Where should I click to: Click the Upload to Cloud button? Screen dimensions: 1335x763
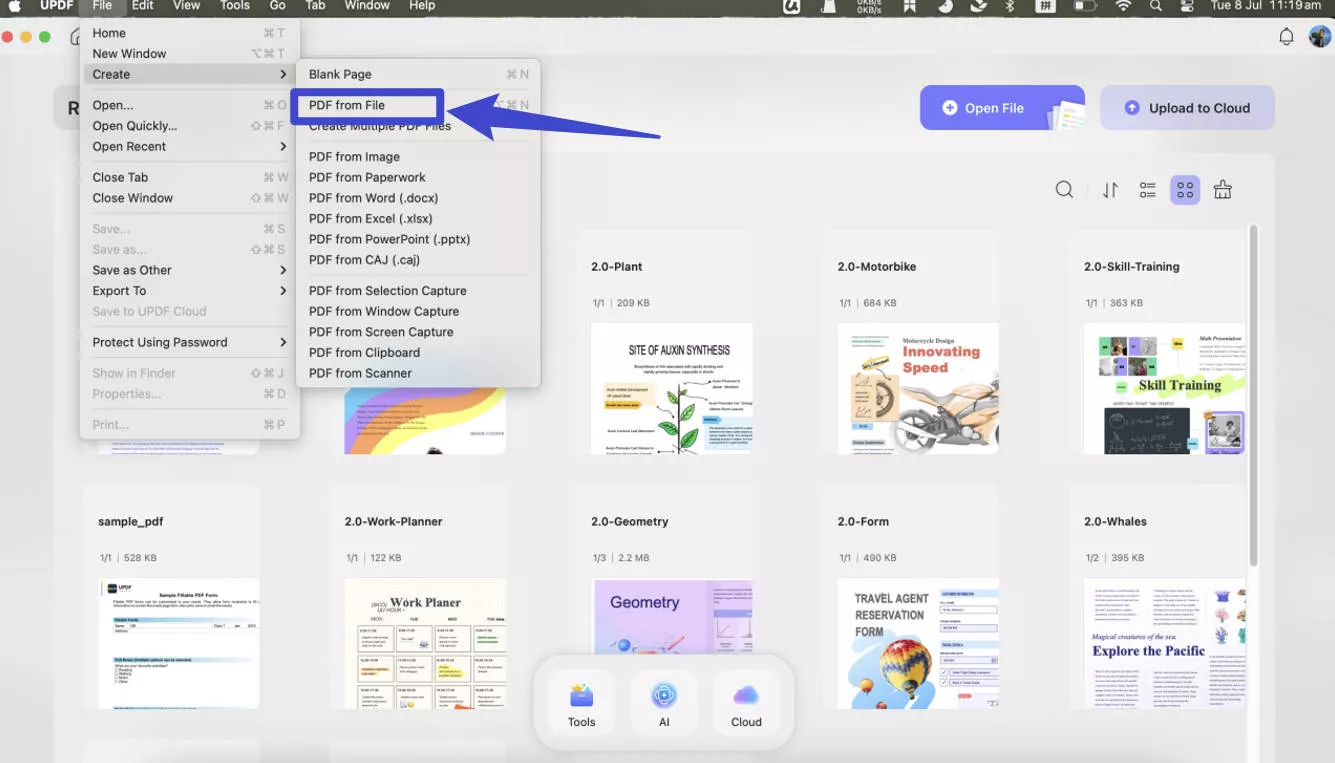coord(1187,108)
